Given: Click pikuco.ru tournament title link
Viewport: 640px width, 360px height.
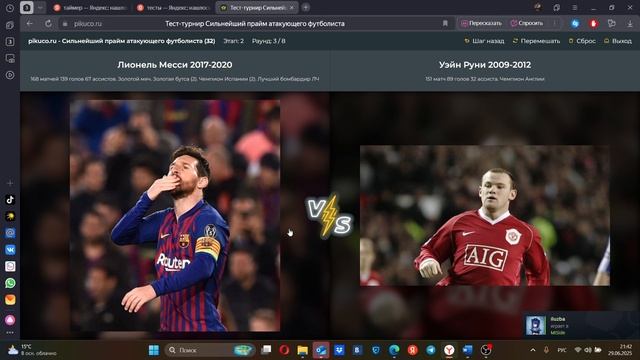Looking at the screenshot, I should click(122, 41).
